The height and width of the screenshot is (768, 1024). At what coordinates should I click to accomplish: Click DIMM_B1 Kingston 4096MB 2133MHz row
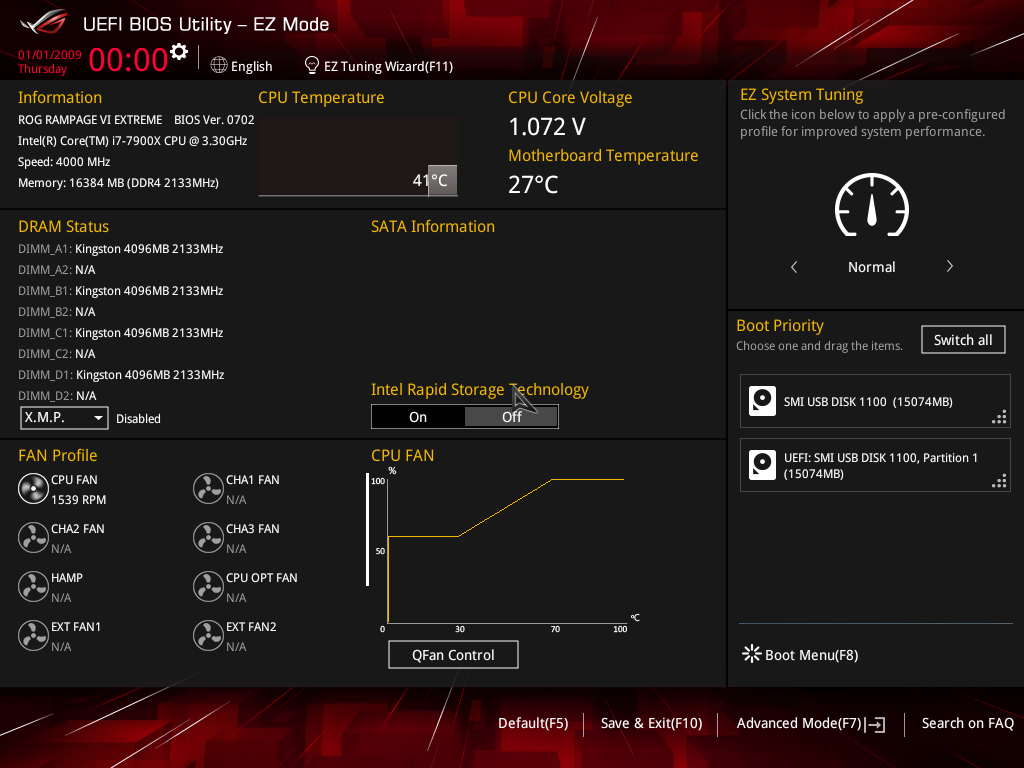pos(121,291)
